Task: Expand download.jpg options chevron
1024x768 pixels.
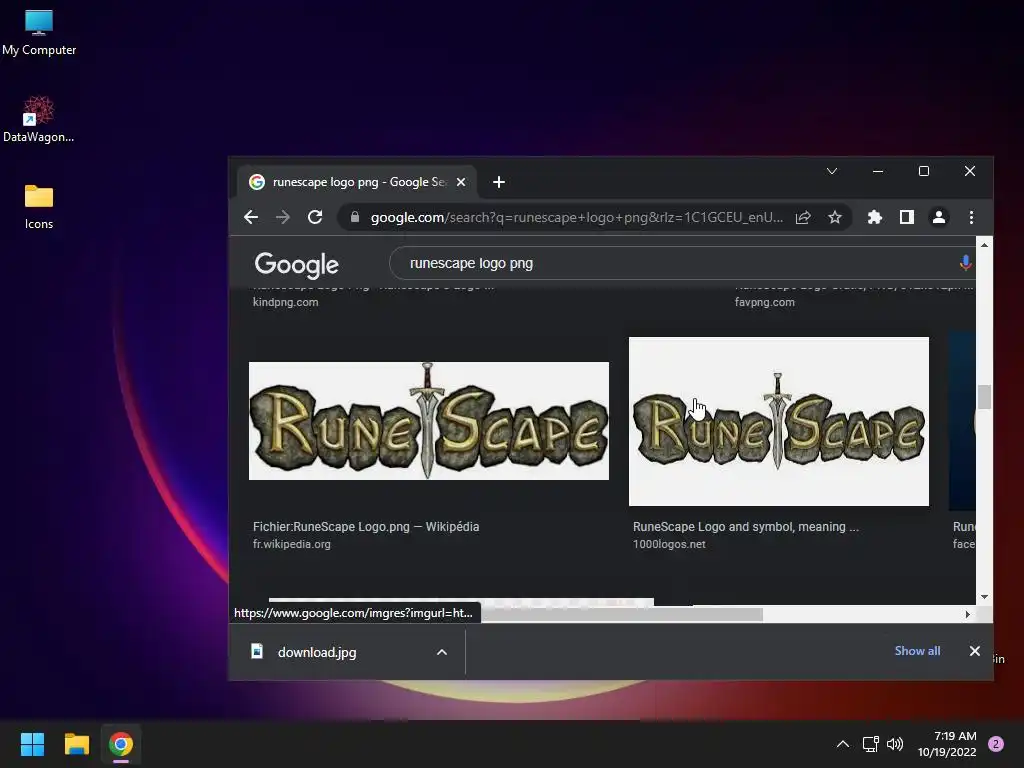Action: click(x=442, y=652)
